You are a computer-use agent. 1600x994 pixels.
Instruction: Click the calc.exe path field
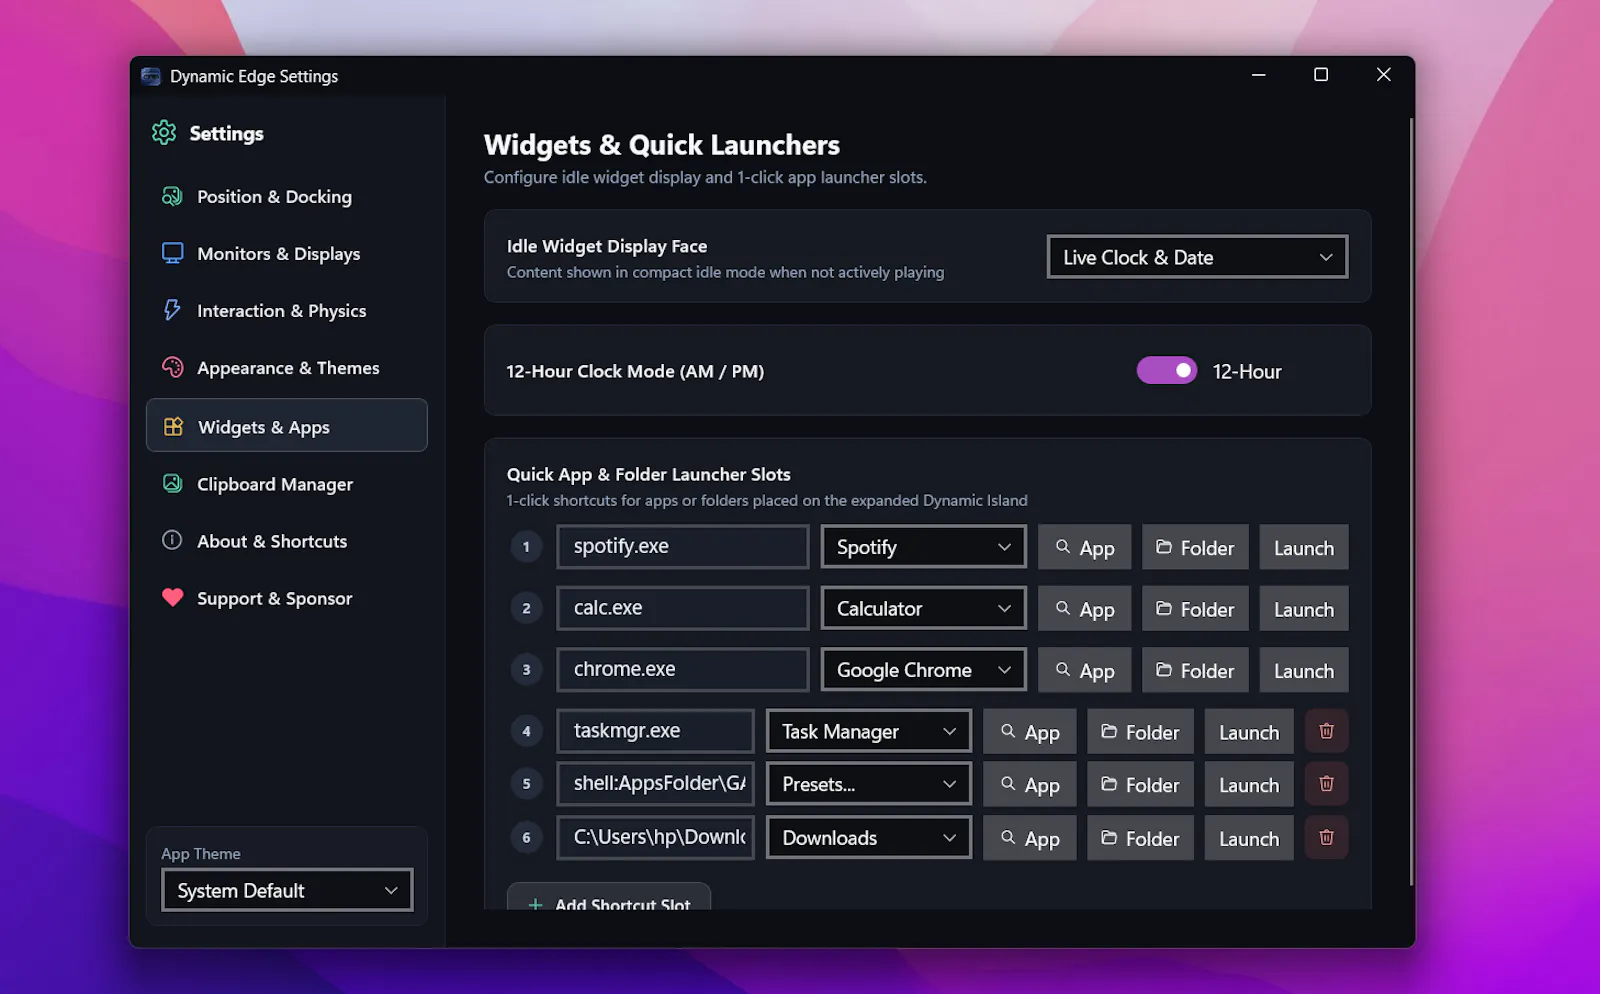pos(682,607)
